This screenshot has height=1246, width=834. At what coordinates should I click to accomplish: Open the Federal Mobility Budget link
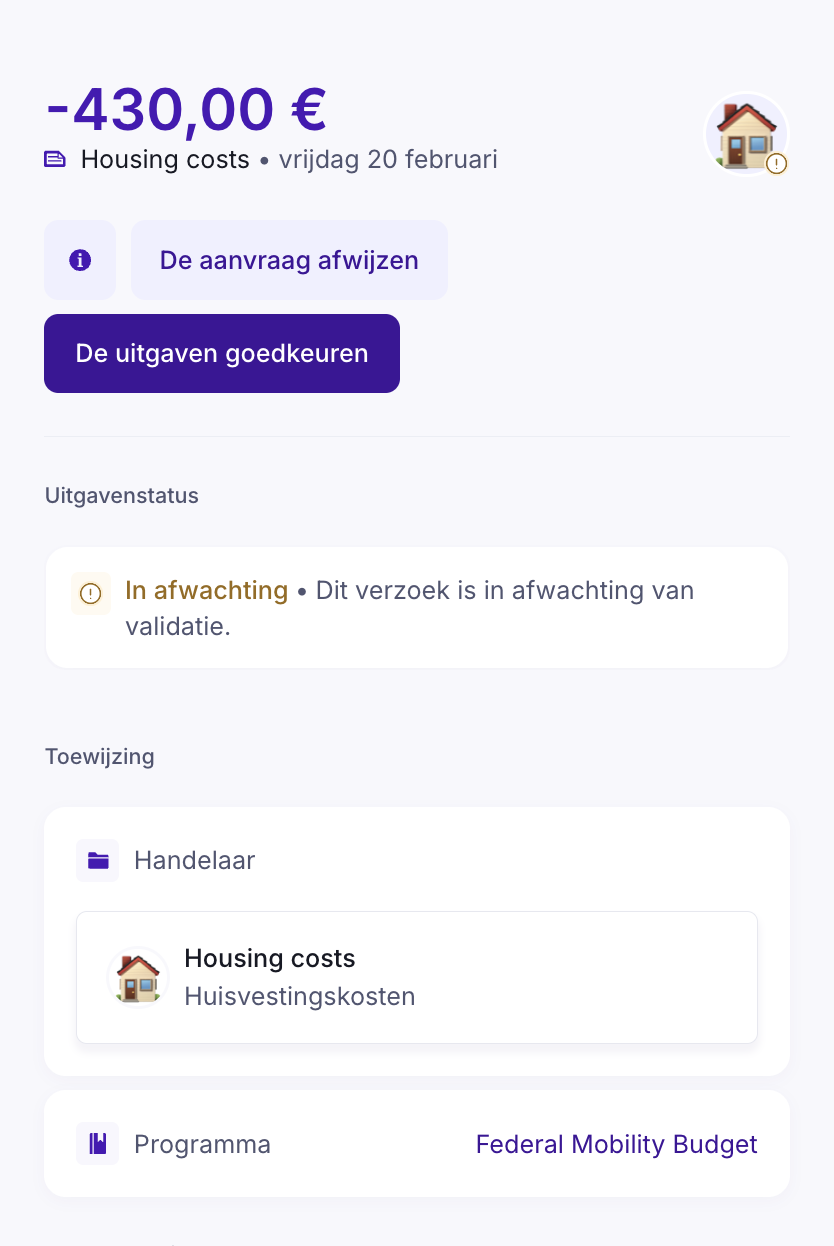[616, 1144]
